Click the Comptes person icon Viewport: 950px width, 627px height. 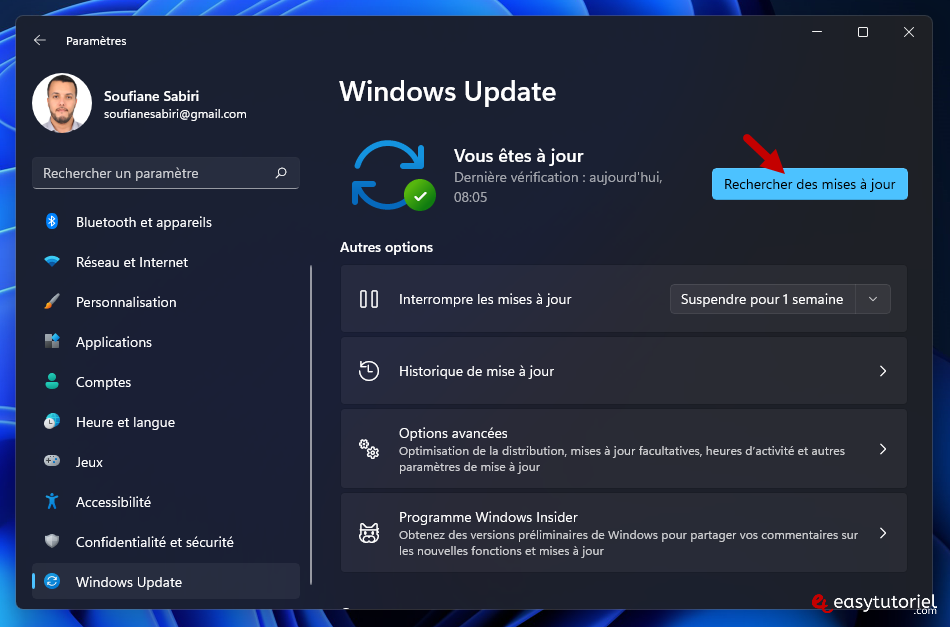52,382
